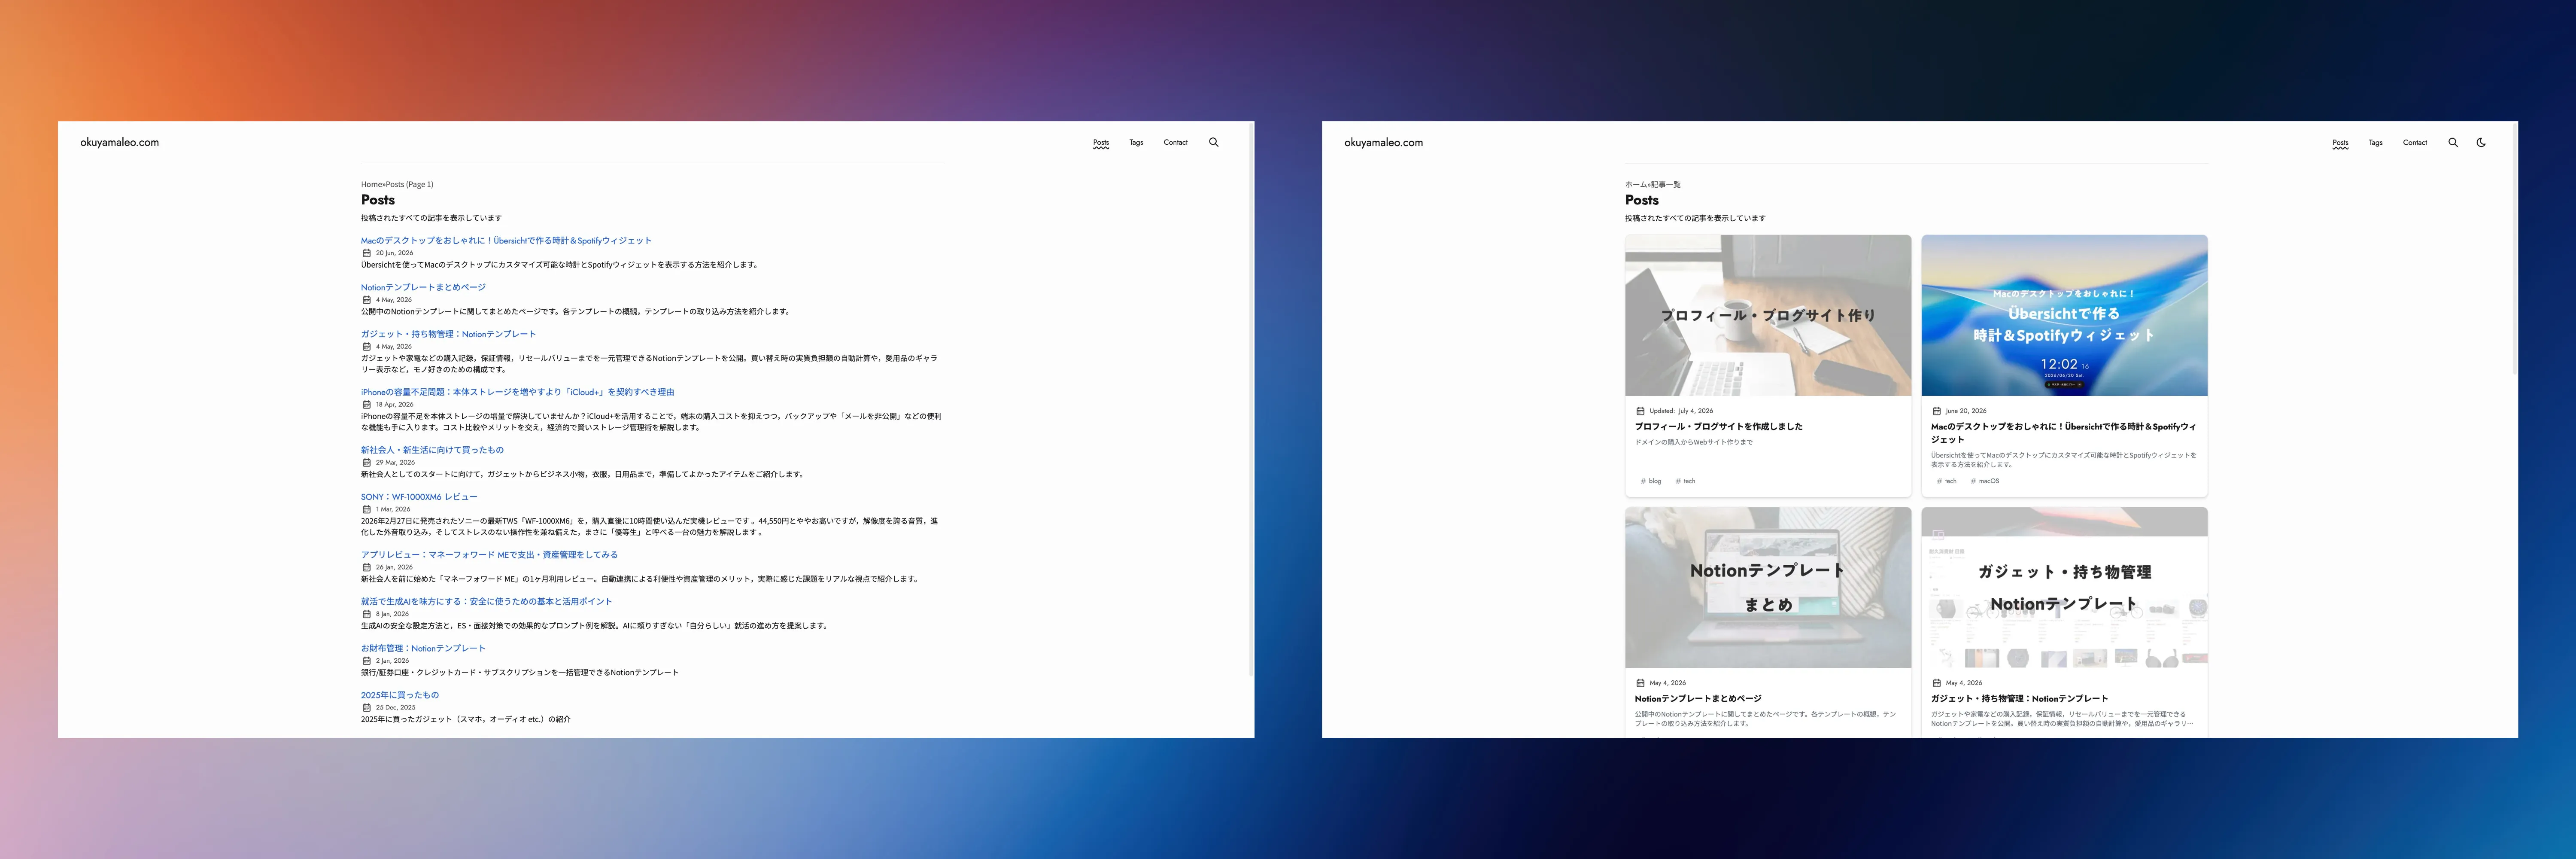2576x859 pixels.
Task: Open the Contact menu in right window
Action: coord(2415,142)
